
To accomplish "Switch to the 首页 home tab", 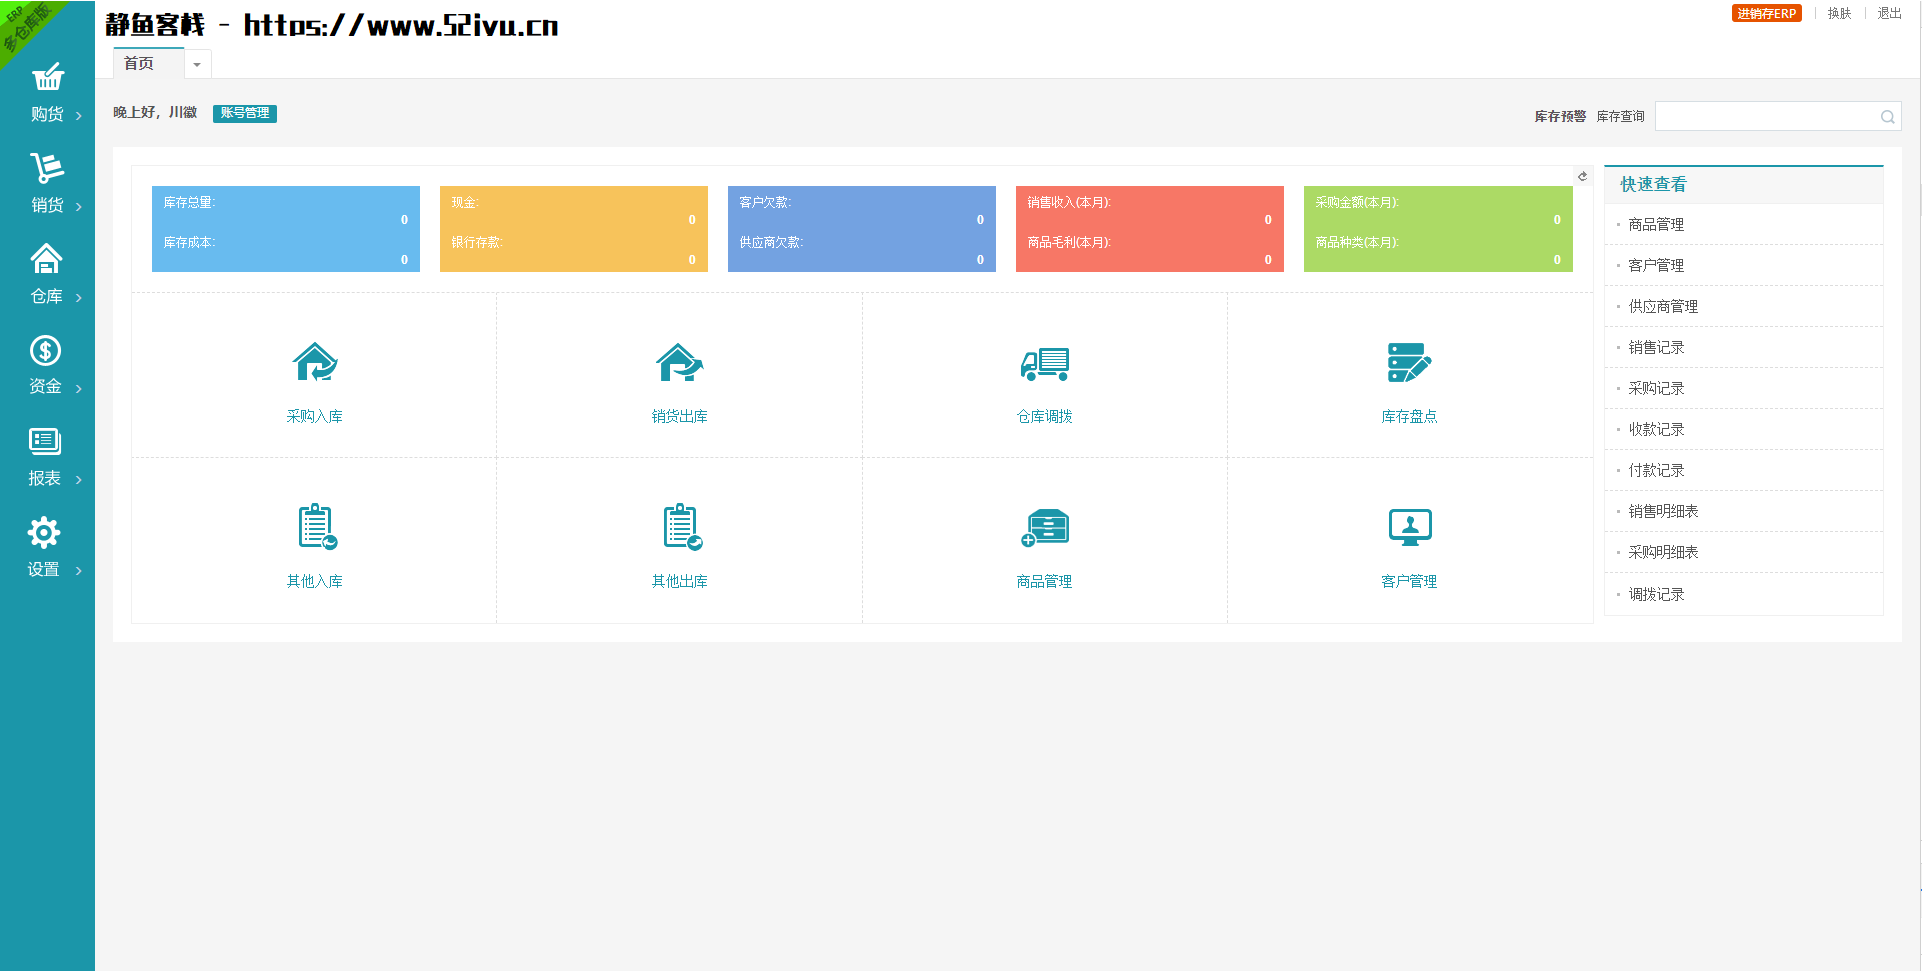I will 139,64.
